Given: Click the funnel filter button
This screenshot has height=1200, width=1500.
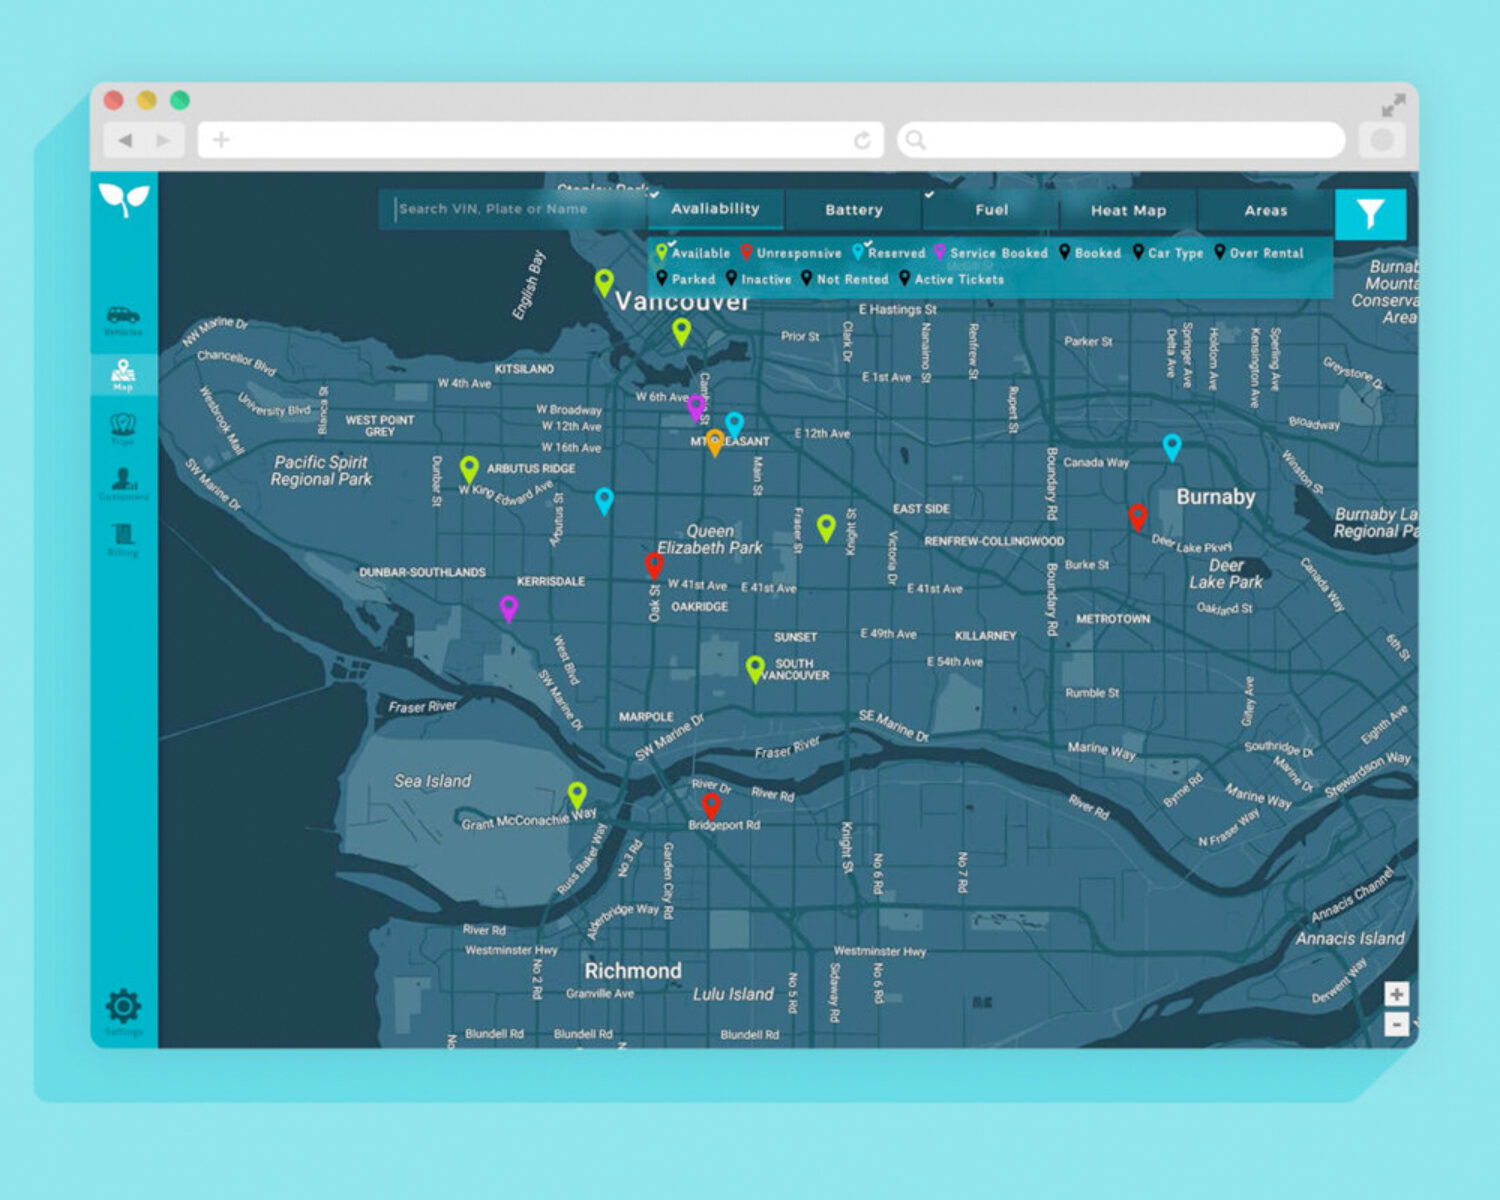Looking at the screenshot, I should 1370,214.
